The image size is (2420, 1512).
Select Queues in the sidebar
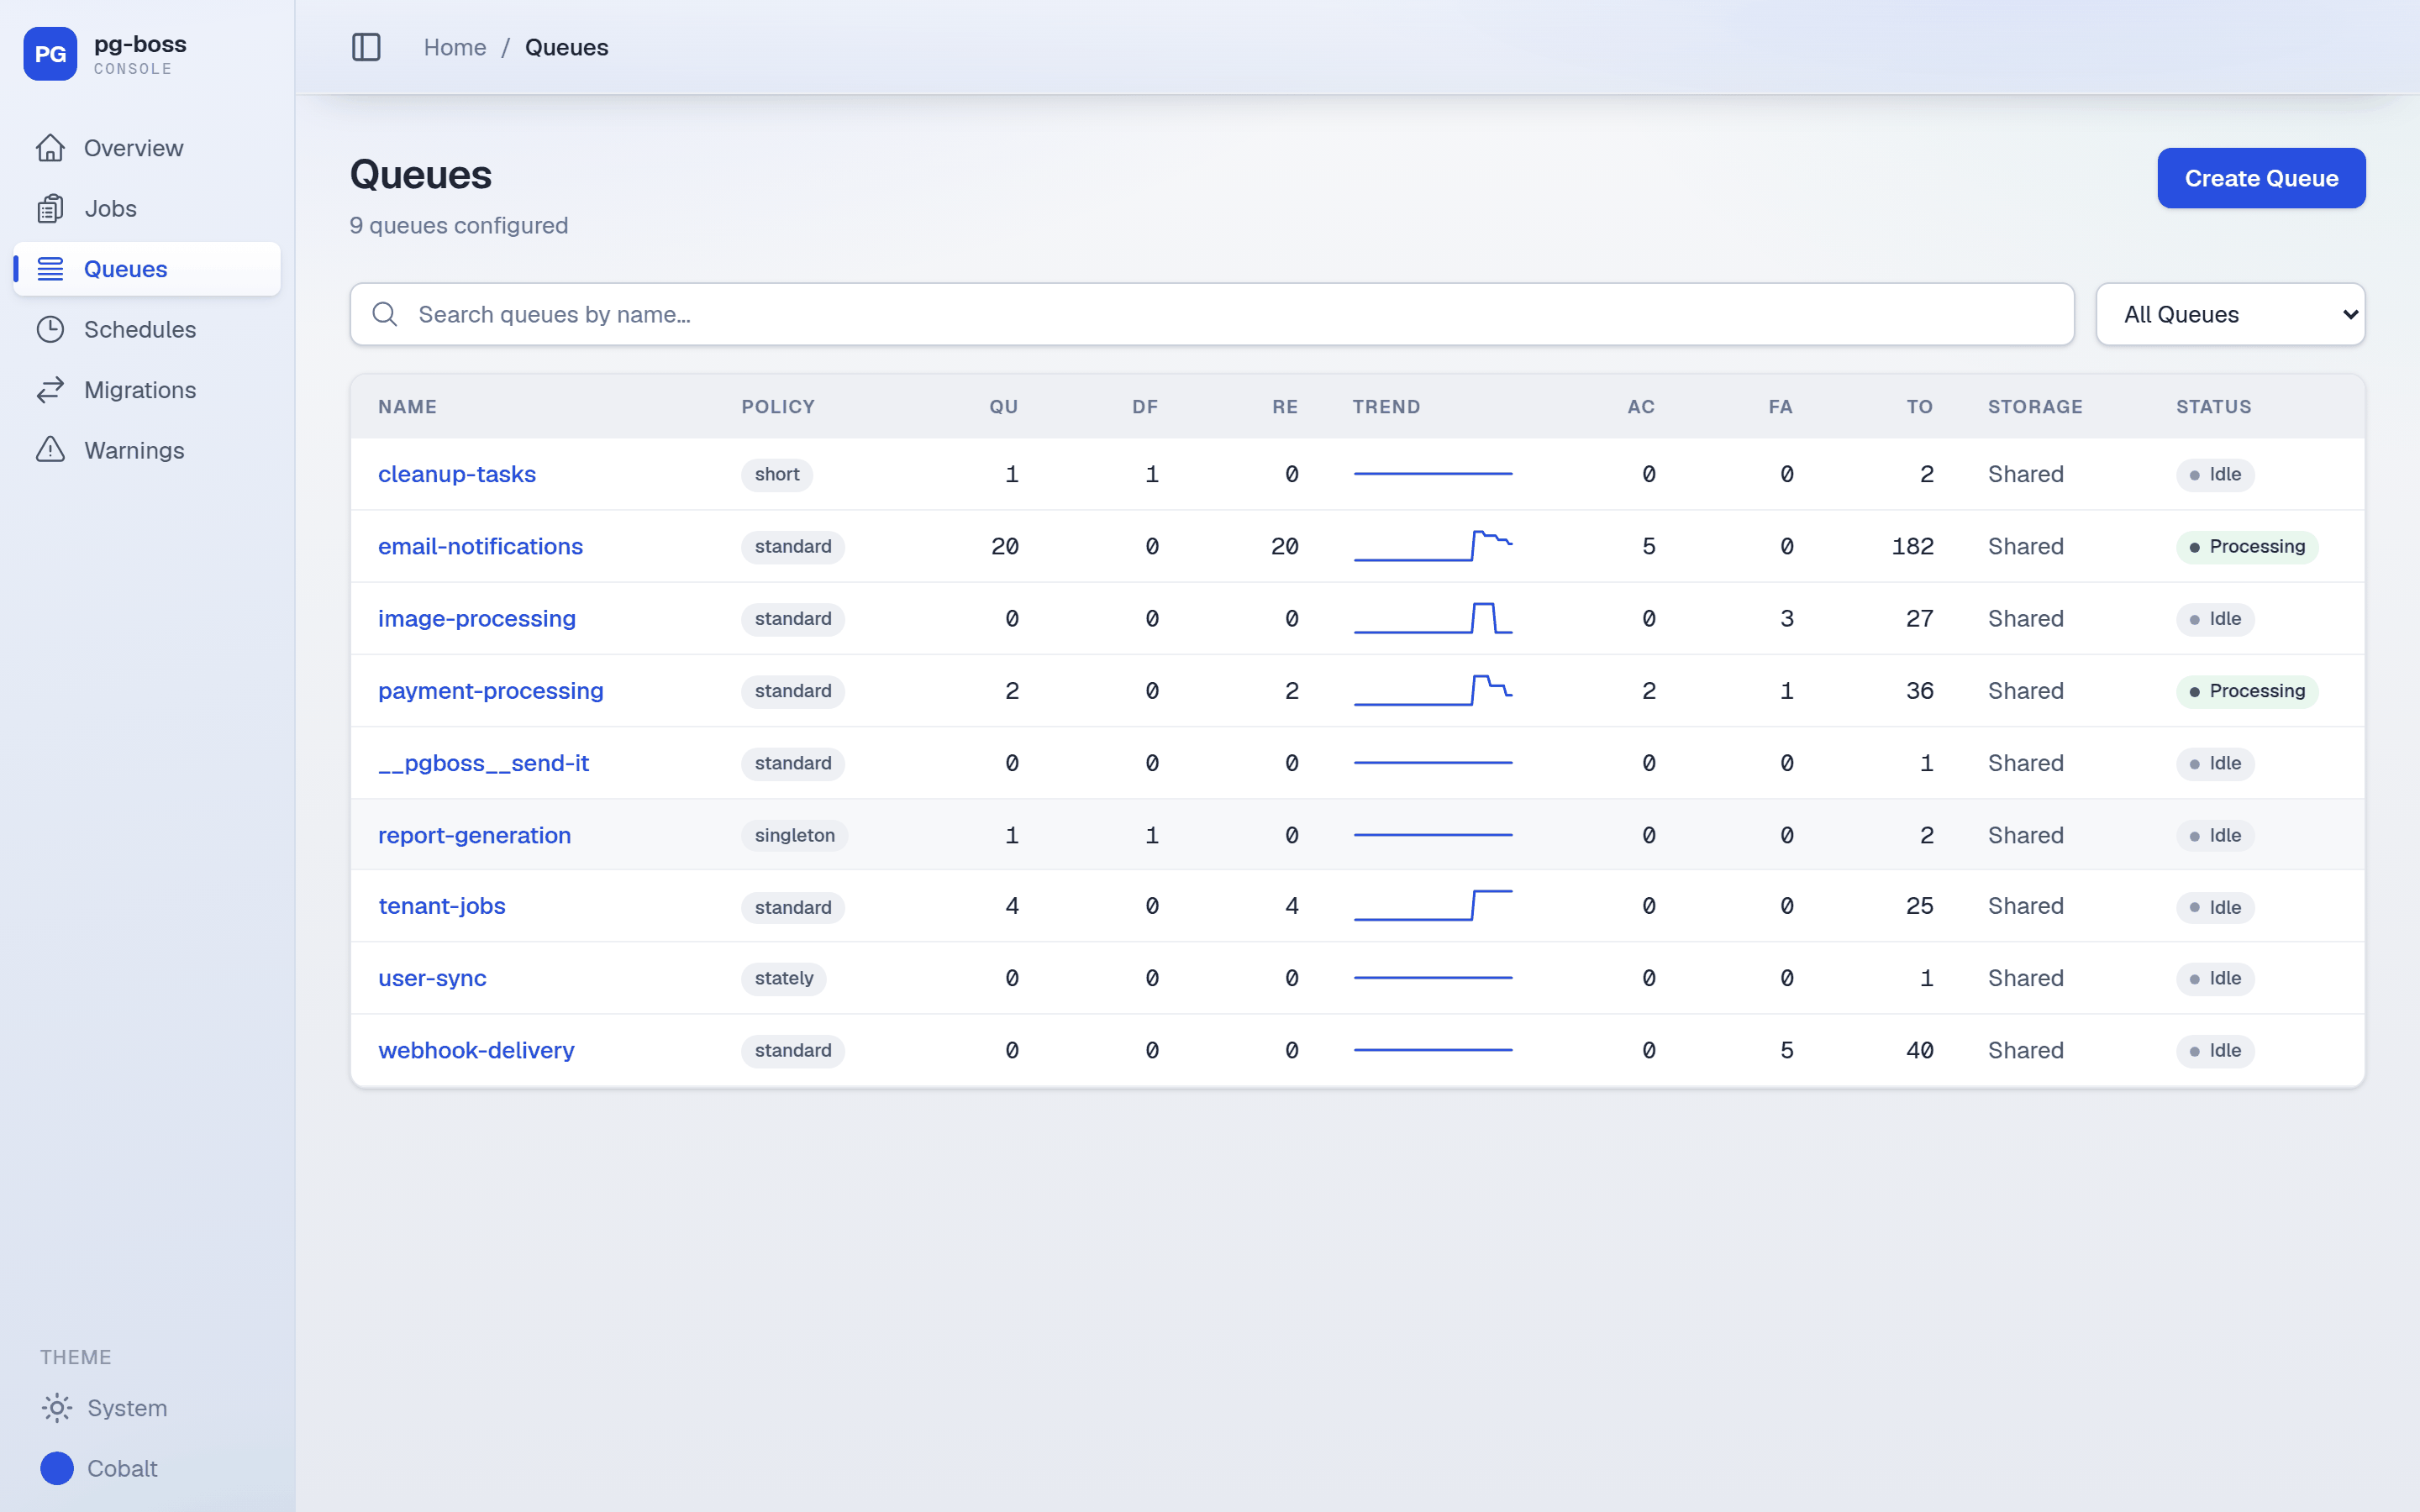click(x=147, y=269)
